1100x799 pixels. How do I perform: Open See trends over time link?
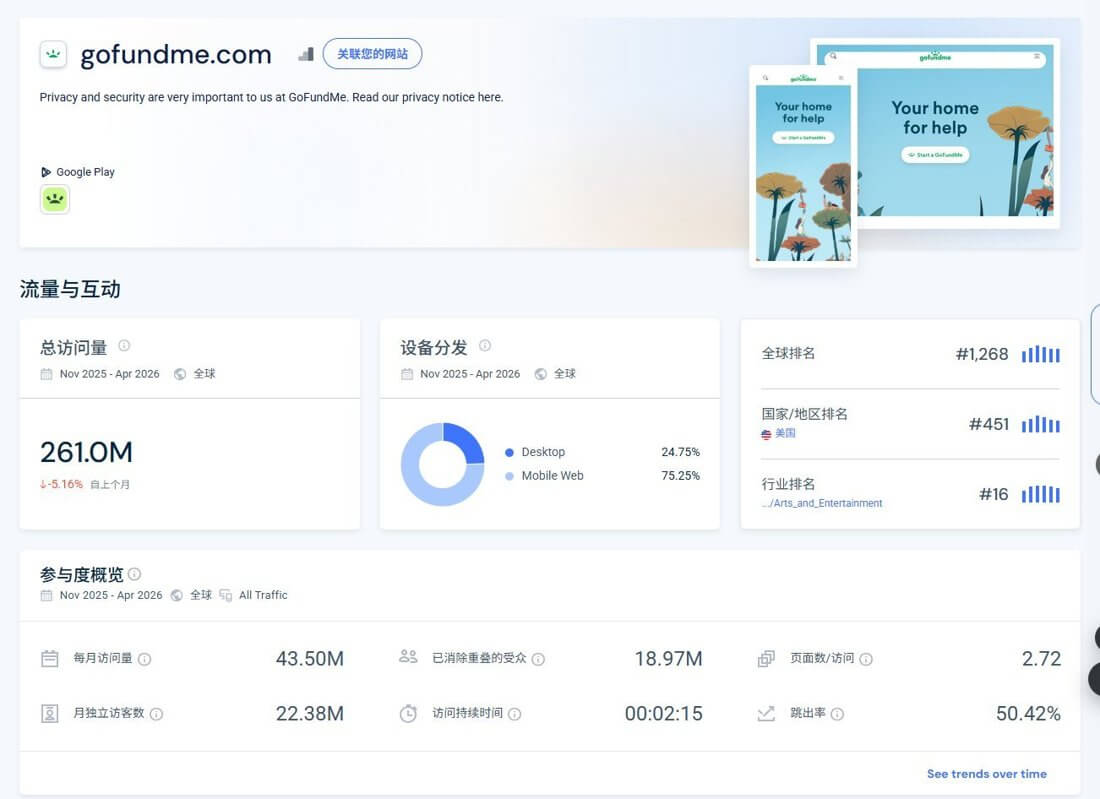click(986, 774)
